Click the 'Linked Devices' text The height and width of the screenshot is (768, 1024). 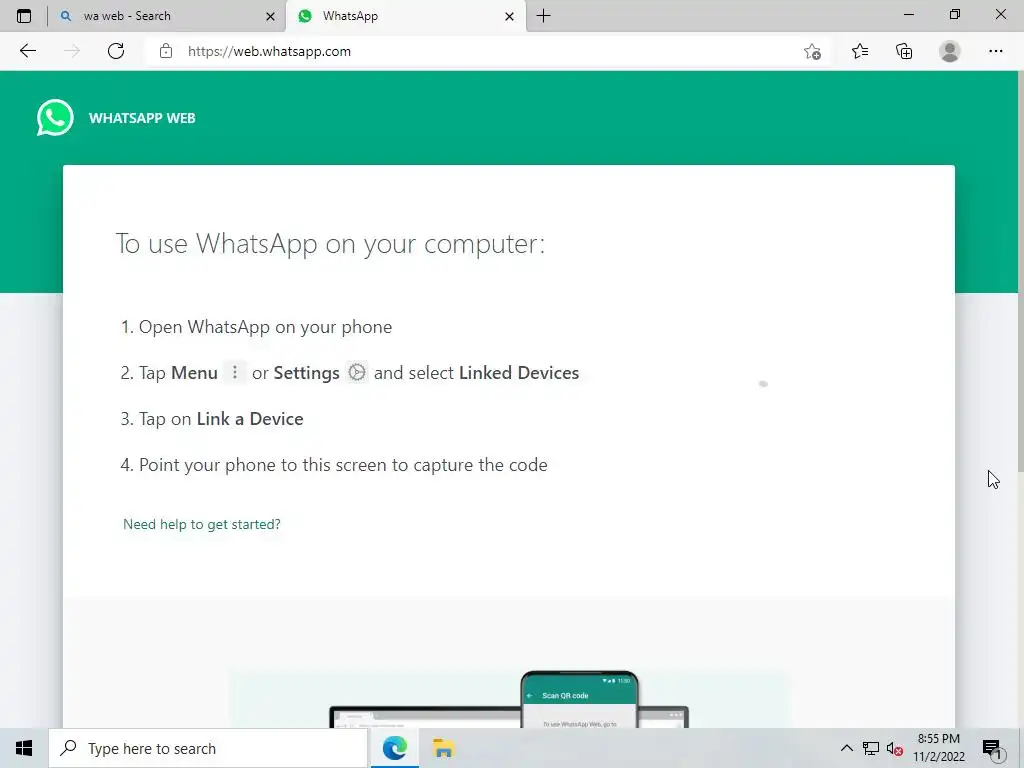click(x=519, y=373)
